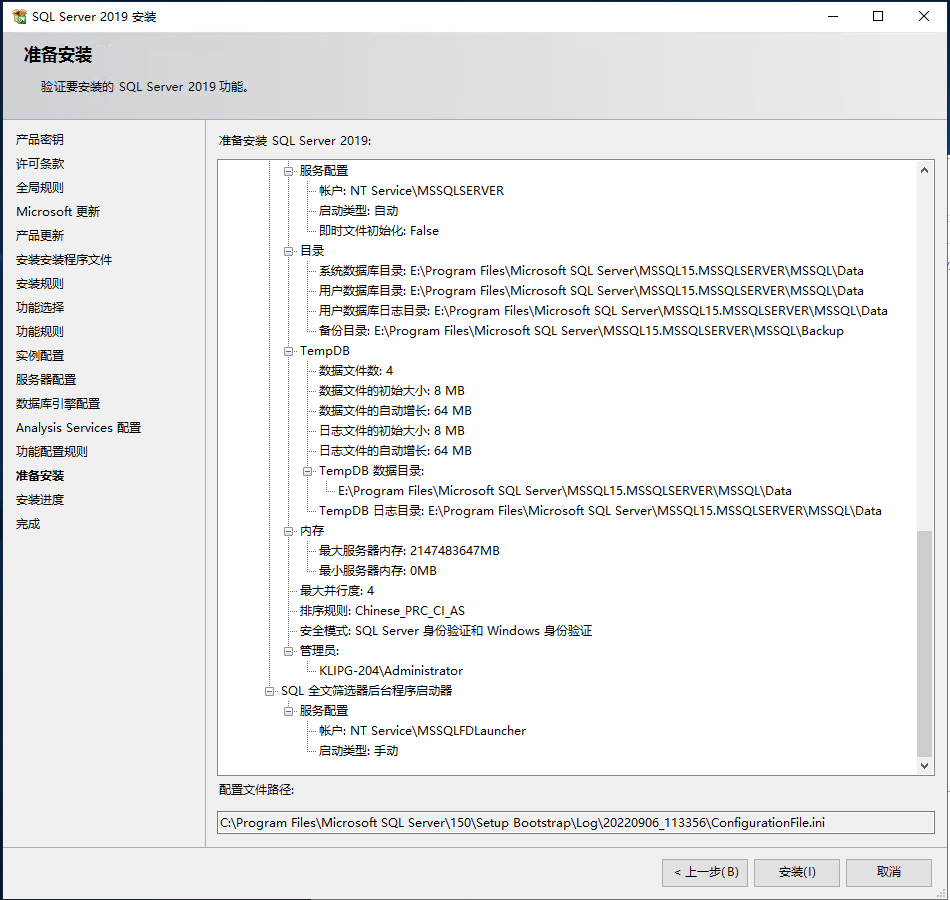Close the SQL Server 2019 setup window
The image size is (950, 900).
tap(923, 16)
